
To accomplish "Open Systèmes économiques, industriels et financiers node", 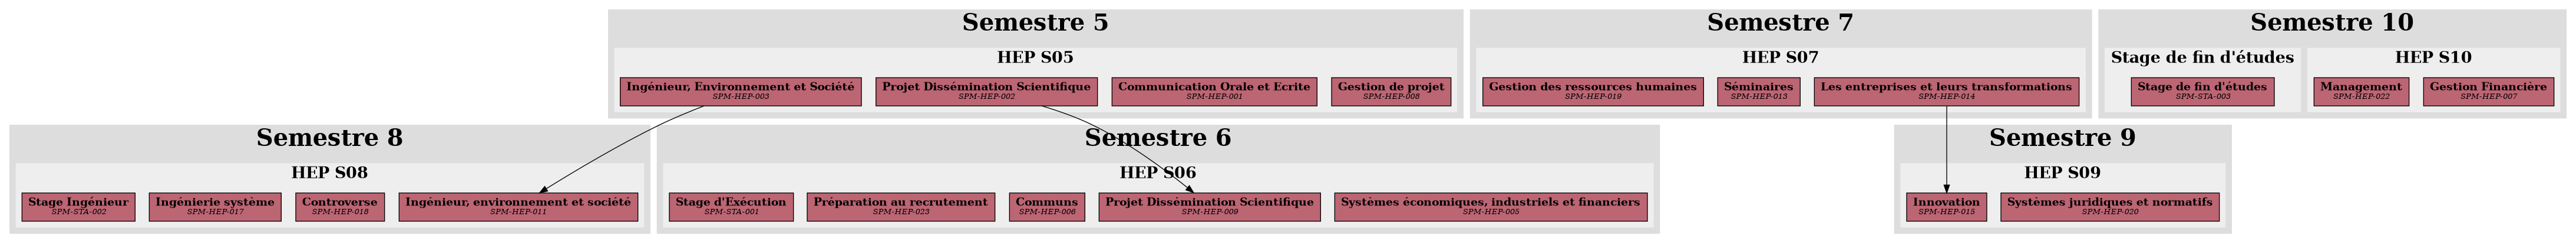I will 1490,206.
